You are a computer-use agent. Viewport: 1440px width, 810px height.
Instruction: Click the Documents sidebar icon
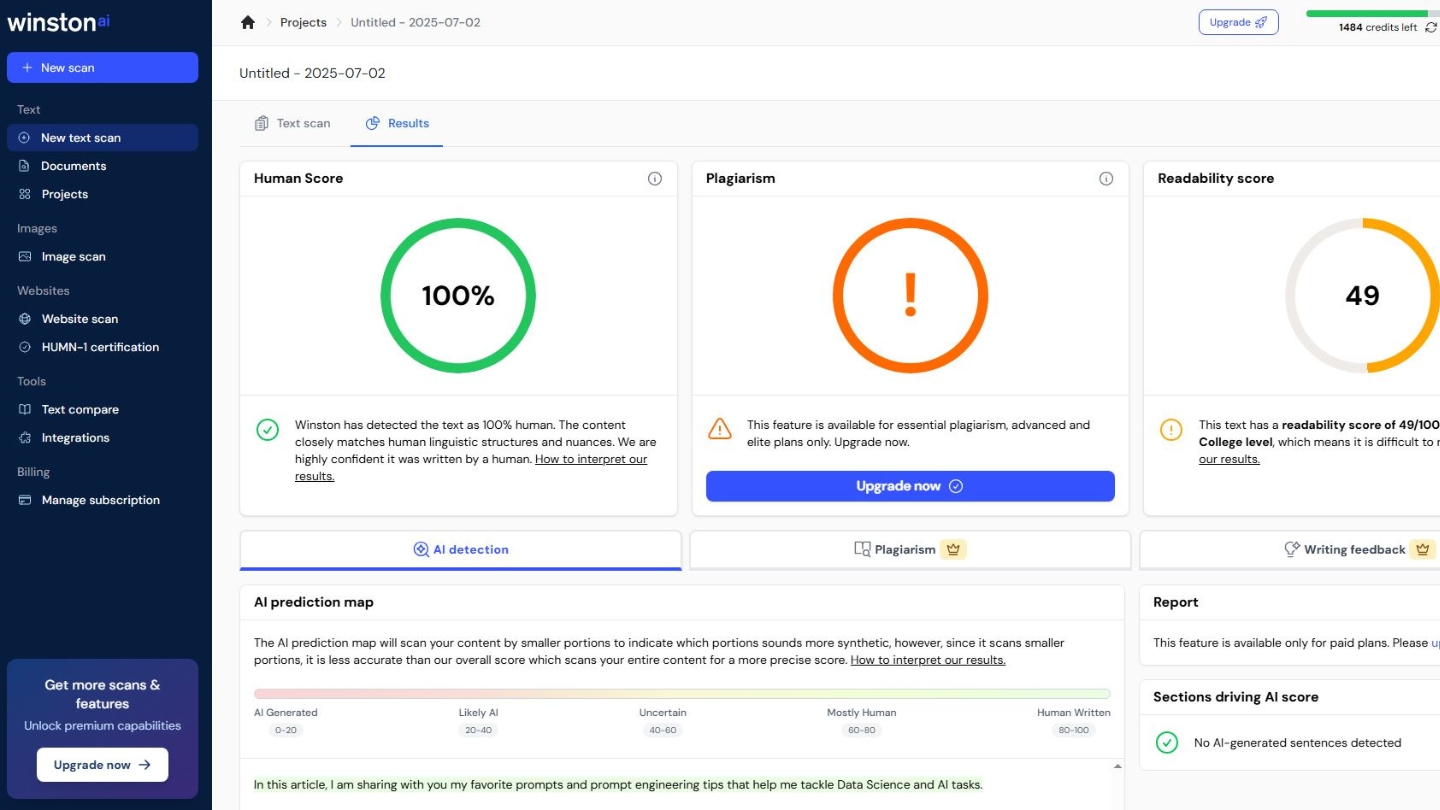point(25,166)
